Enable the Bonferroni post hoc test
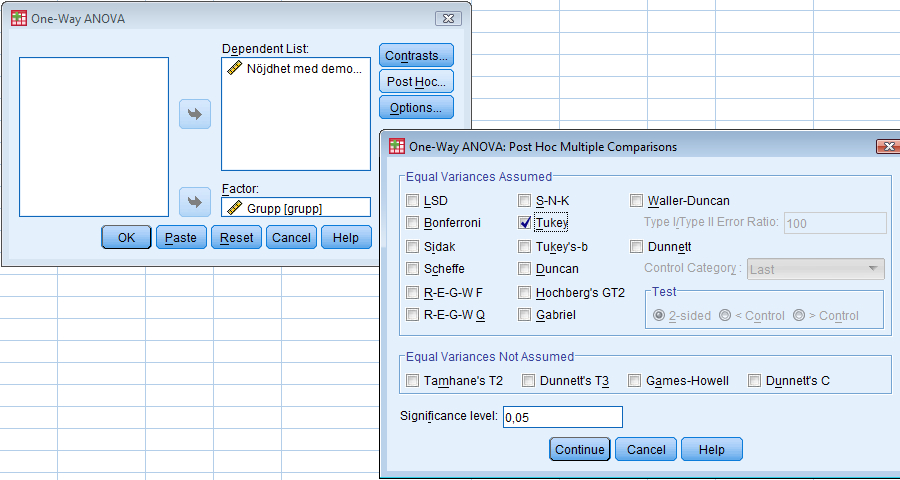 coord(413,223)
